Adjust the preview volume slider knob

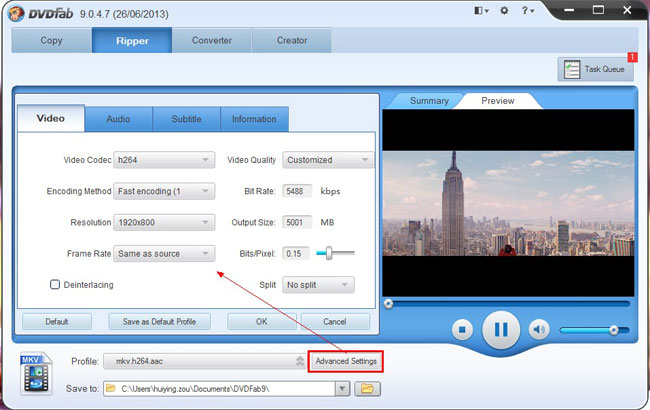point(614,330)
